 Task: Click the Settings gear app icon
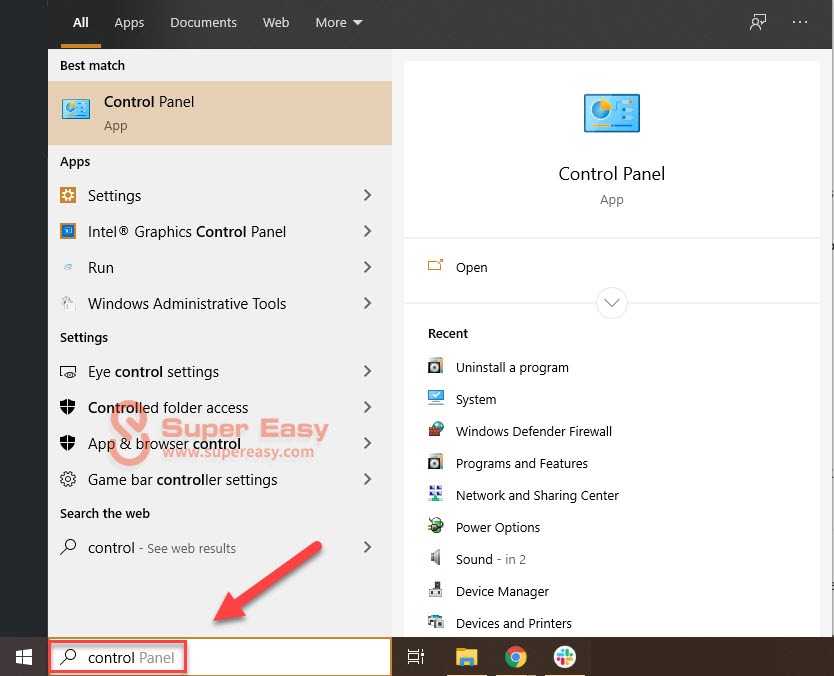point(68,195)
